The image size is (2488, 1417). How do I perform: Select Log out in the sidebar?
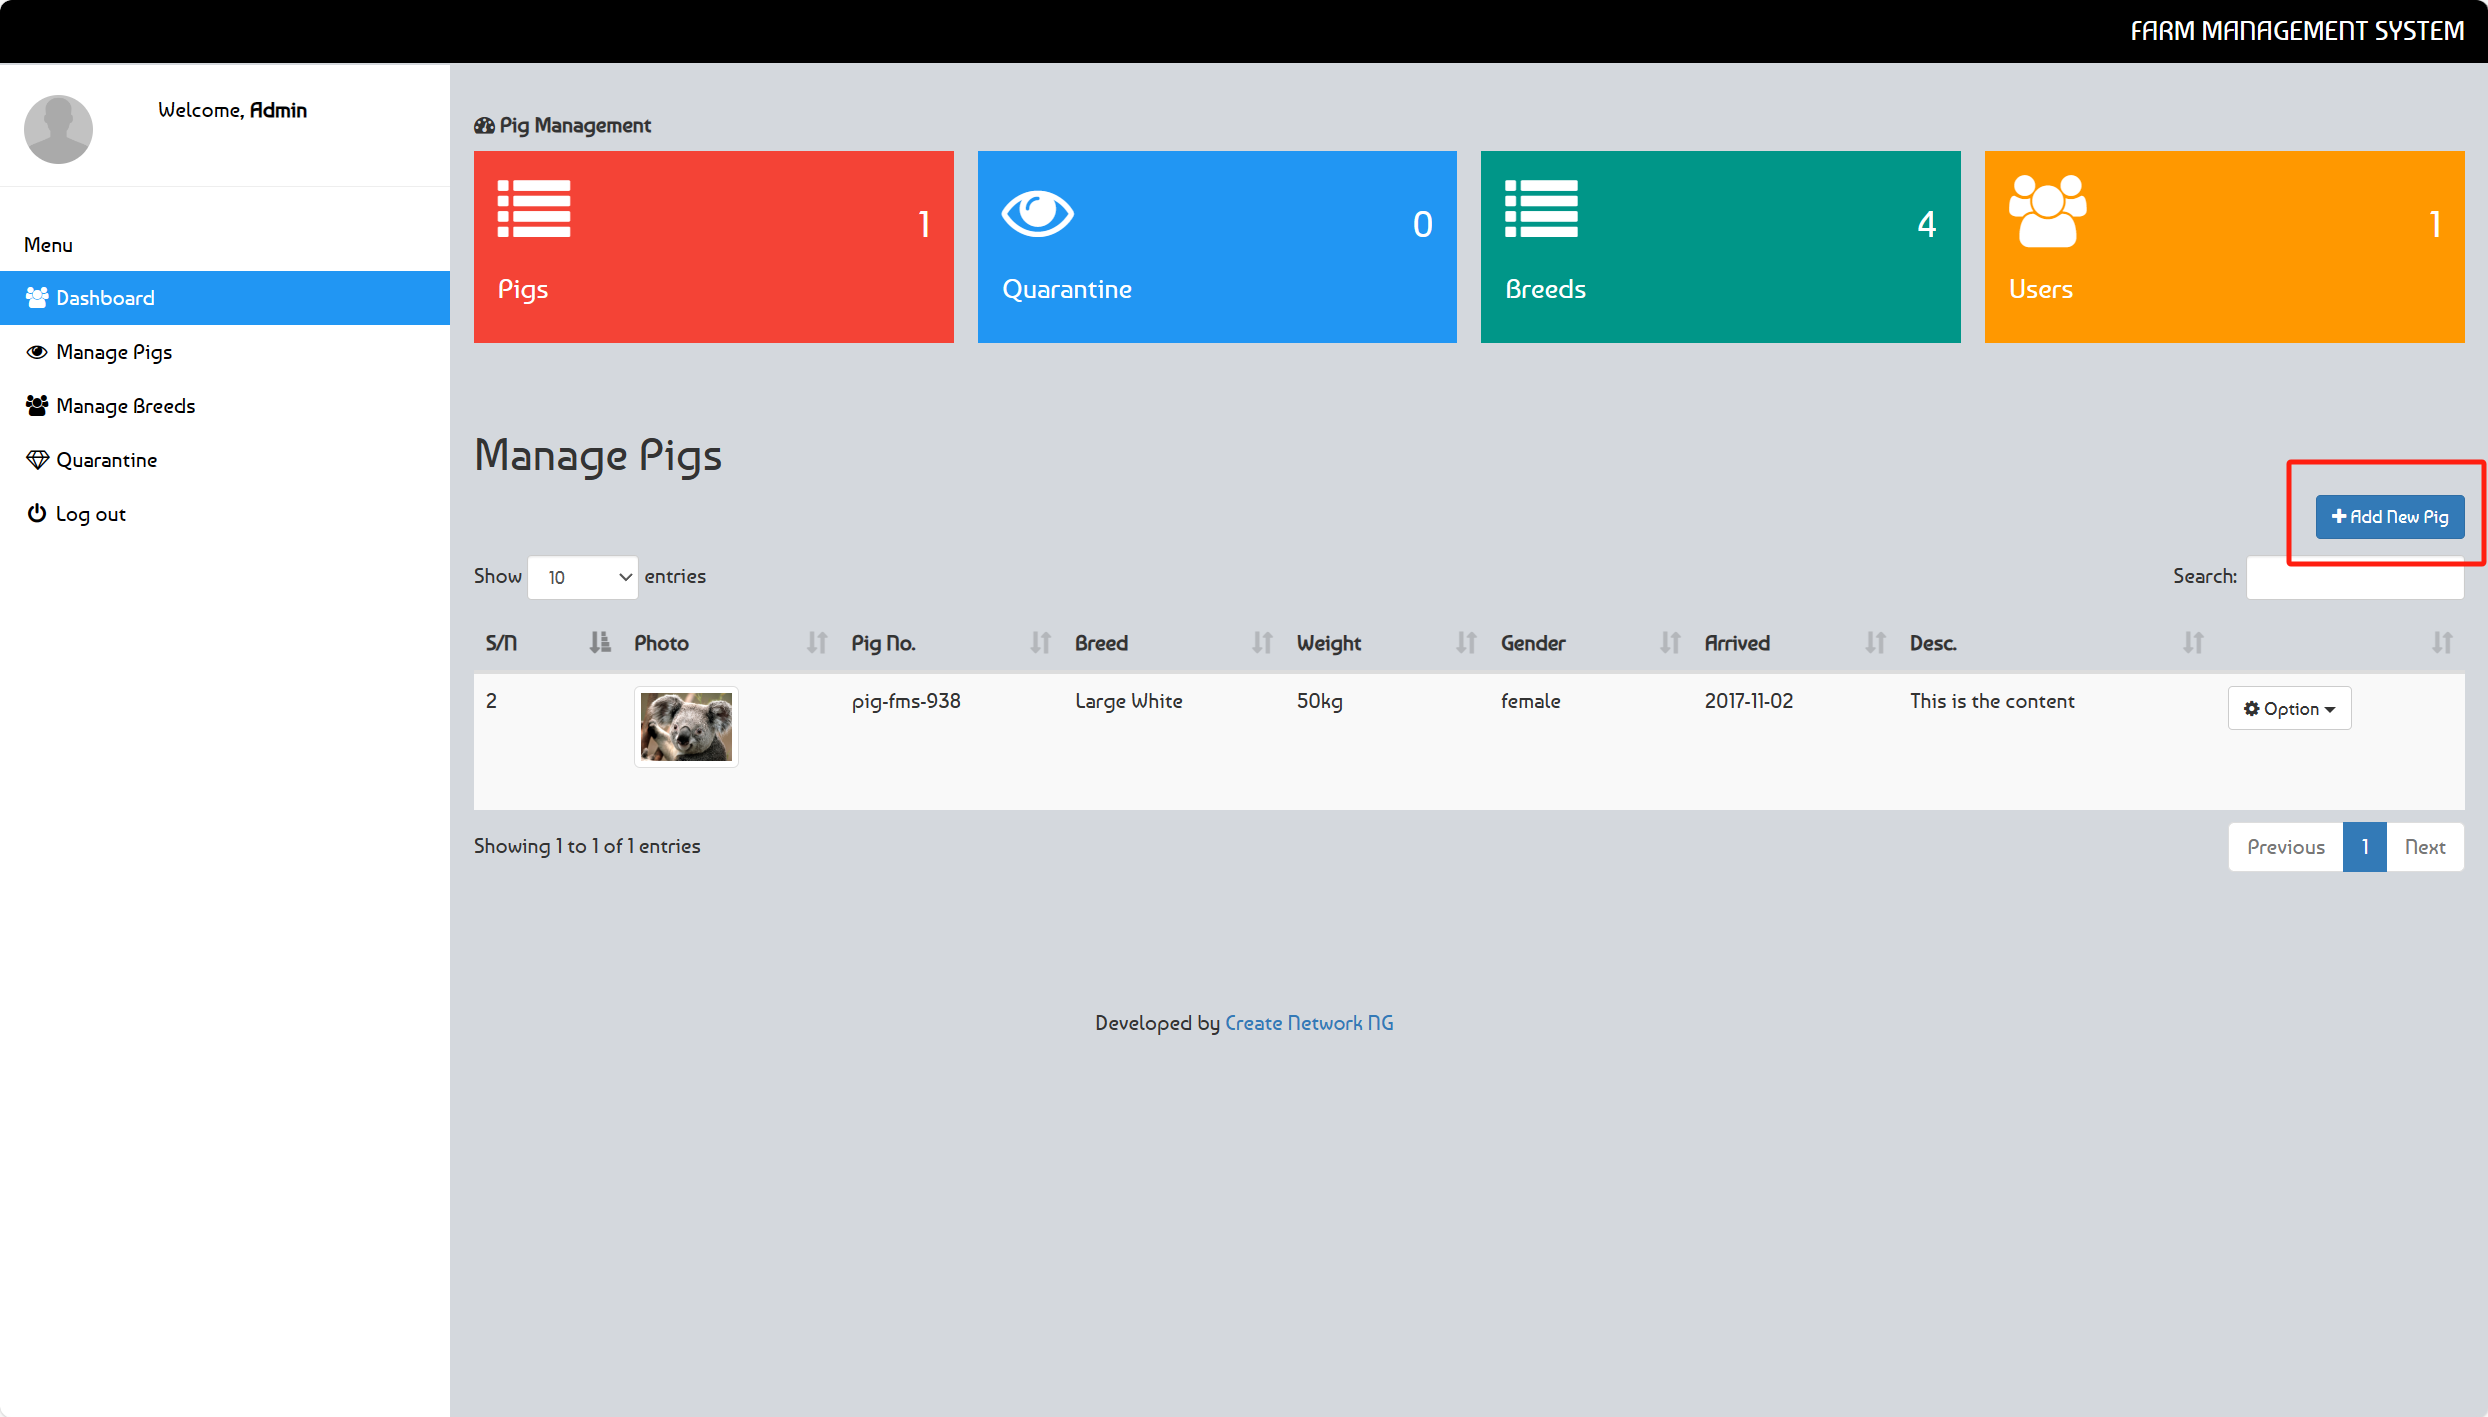click(225, 514)
